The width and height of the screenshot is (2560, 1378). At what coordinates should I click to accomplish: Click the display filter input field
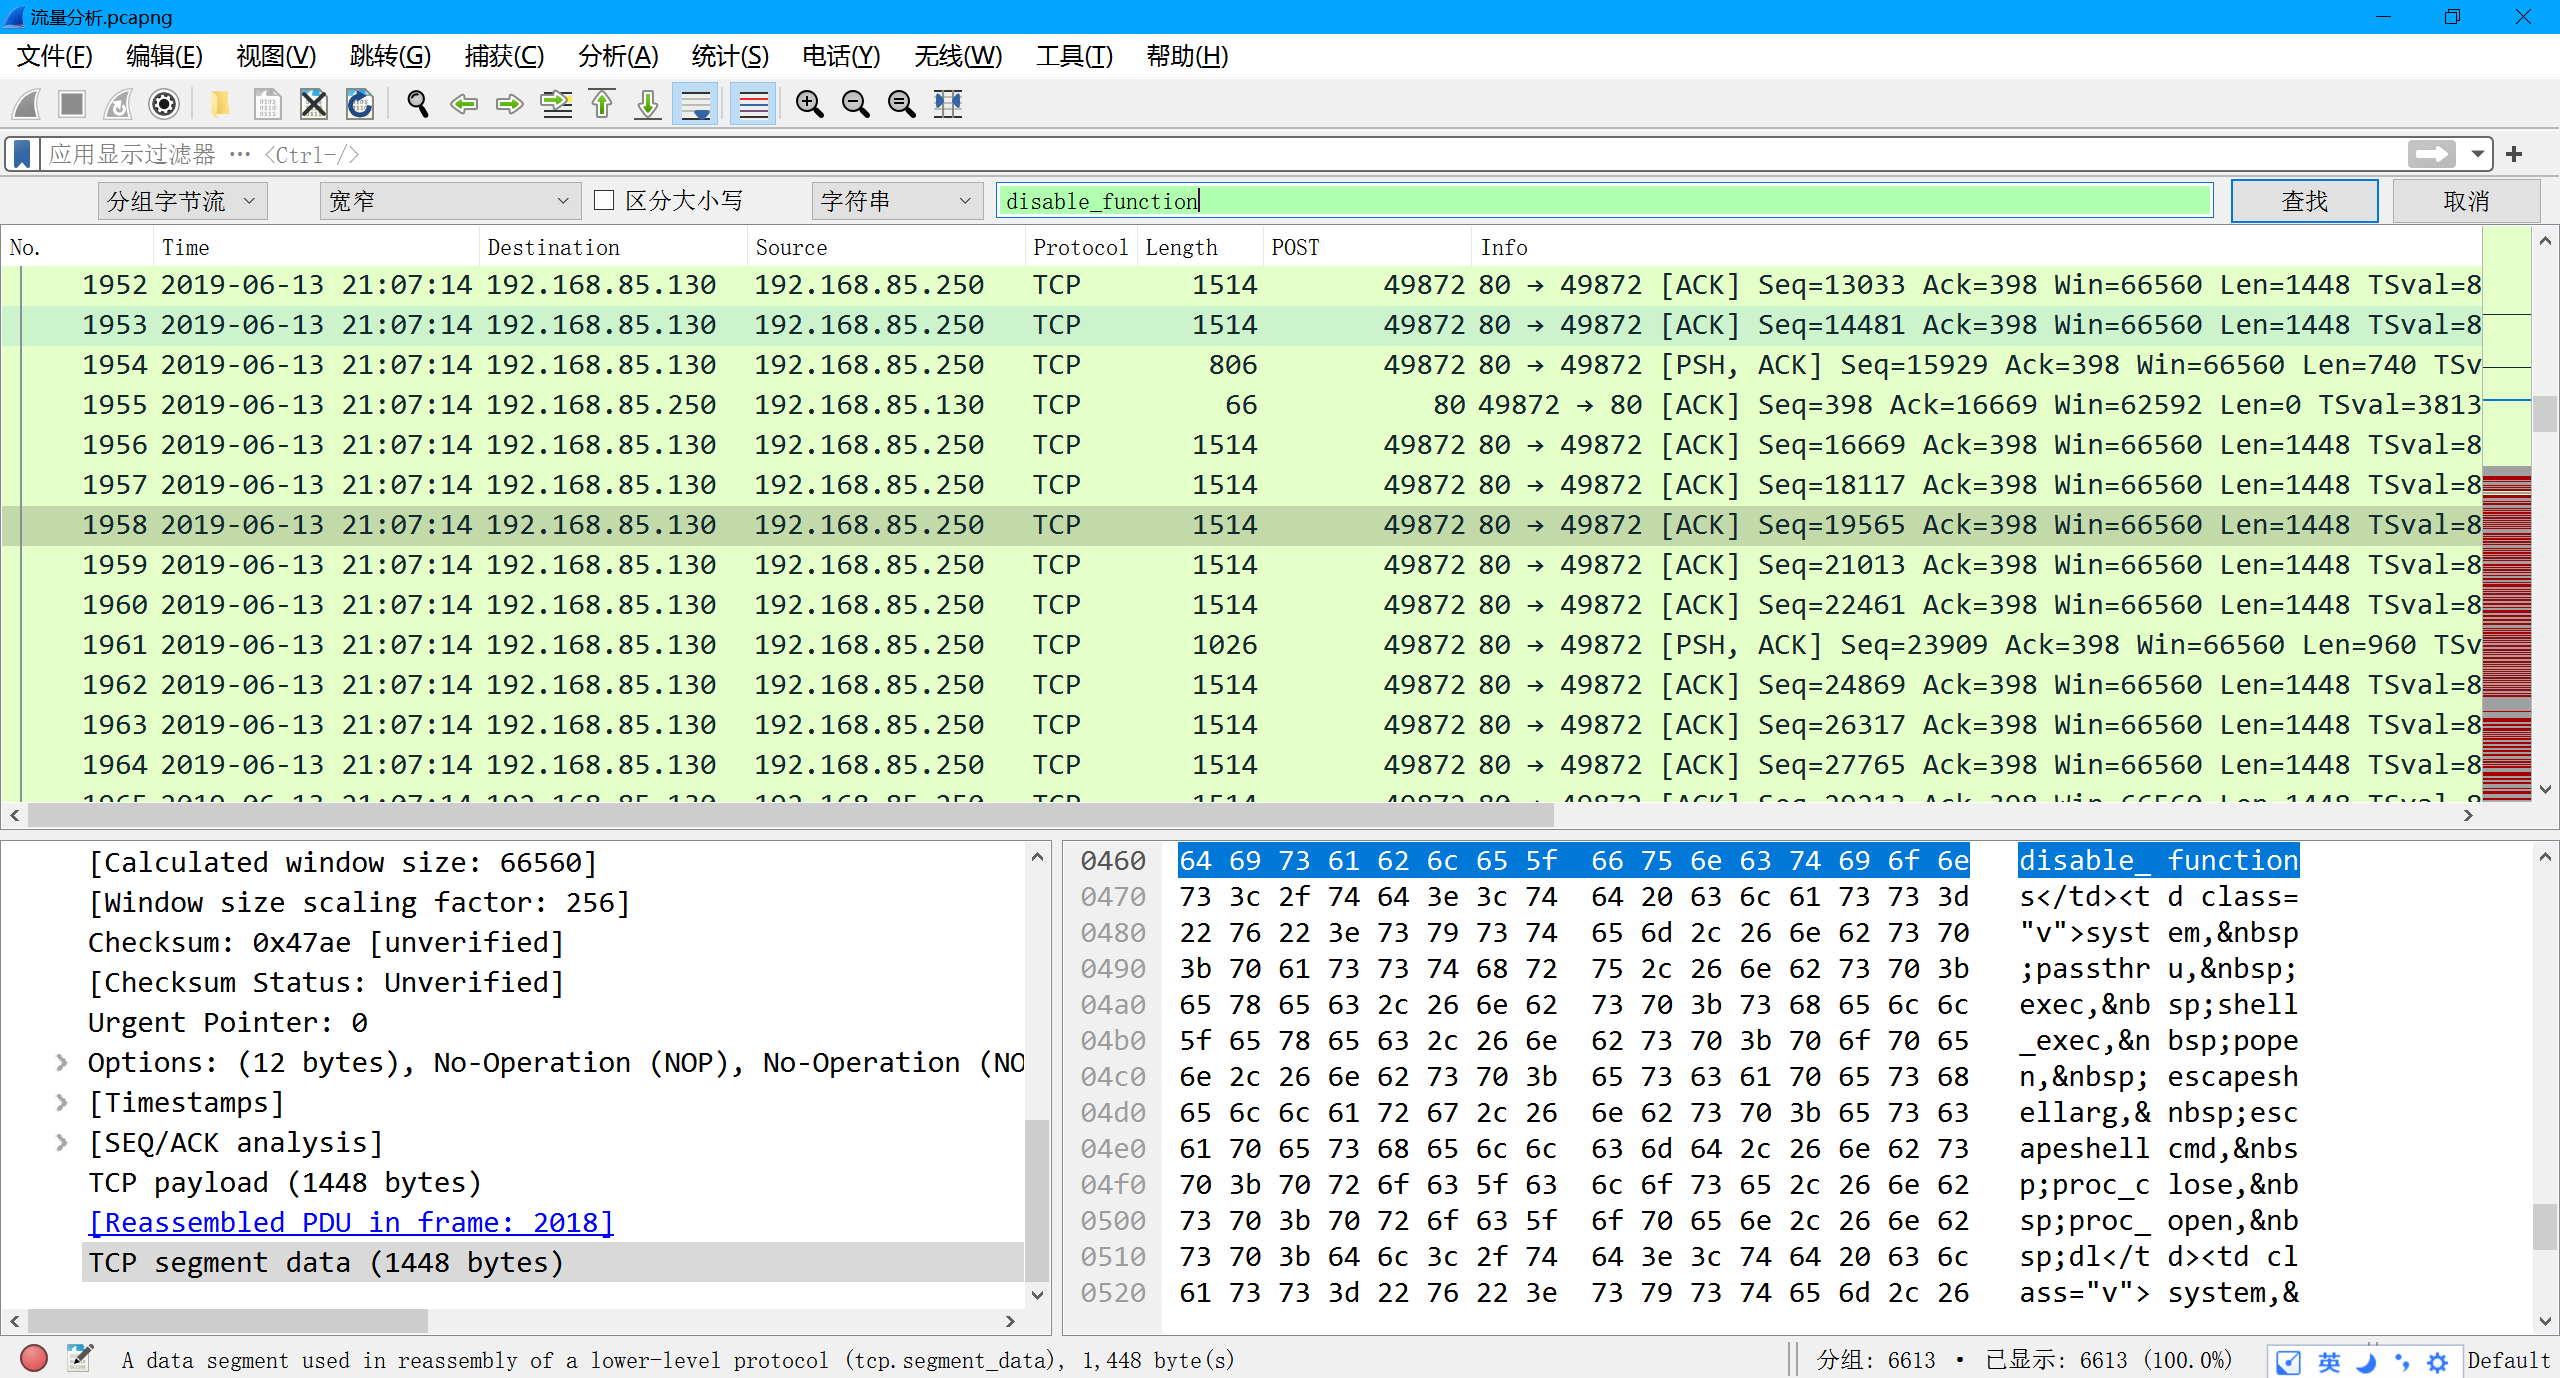pyautogui.click(x=1200, y=154)
